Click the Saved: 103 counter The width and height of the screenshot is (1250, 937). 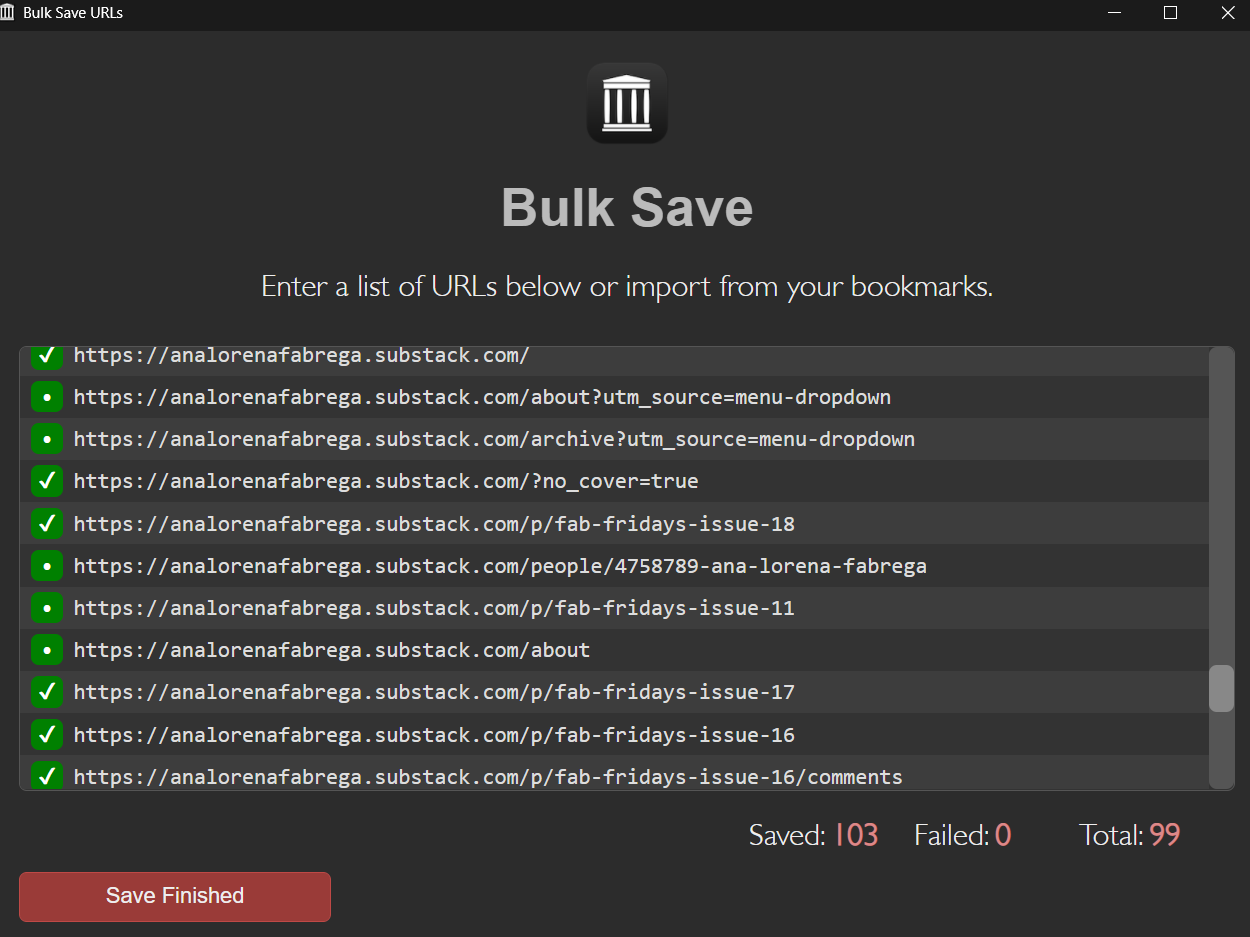pos(813,834)
